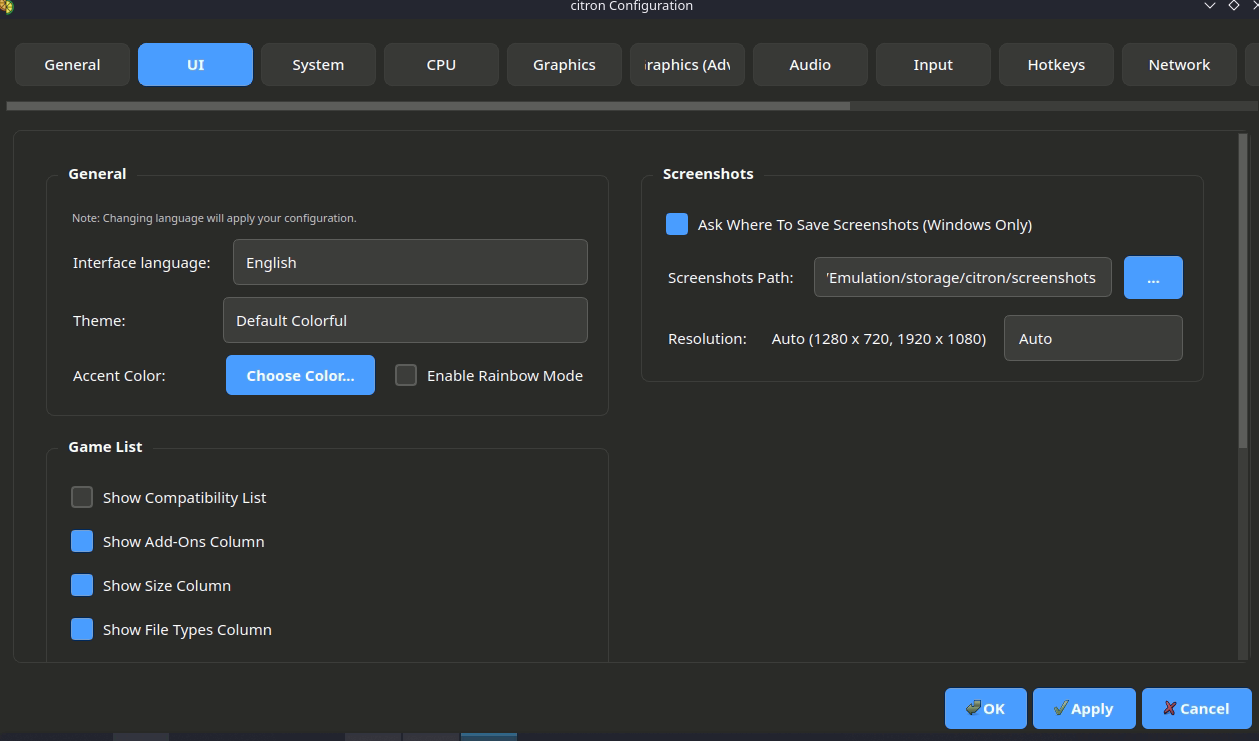1259x741 pixels.
Task: Click the screenshots path browse button
Action: pos(1153,278)
